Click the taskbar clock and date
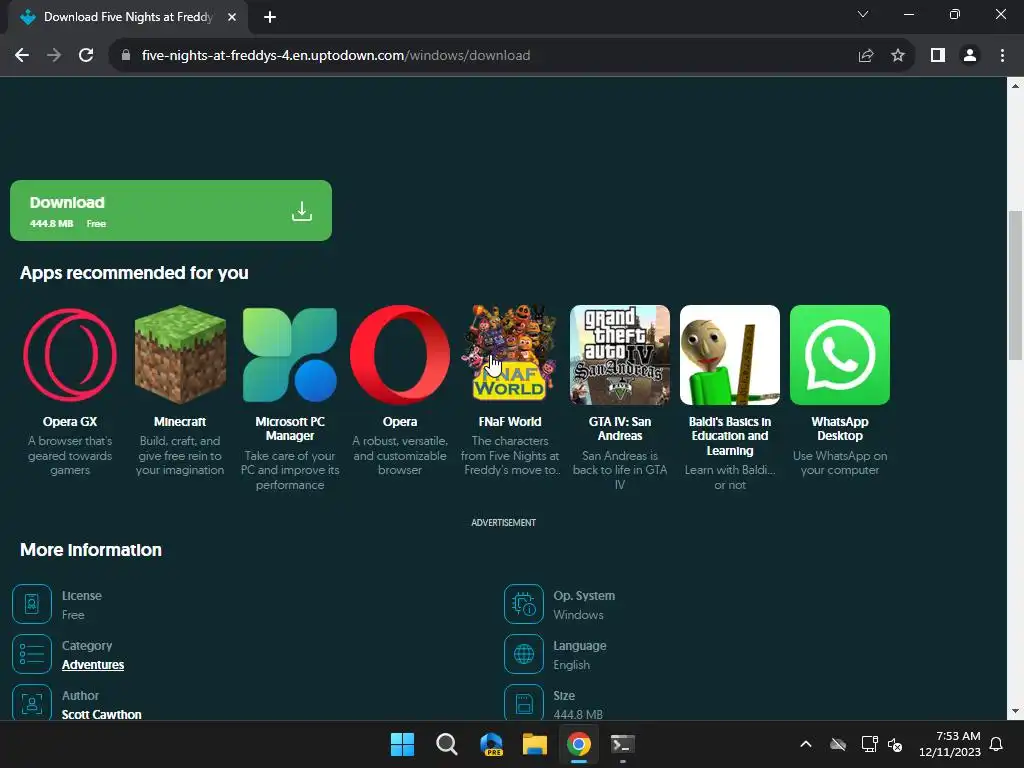The height and width of the screenshot is (768, 1024). pos(950,744)
